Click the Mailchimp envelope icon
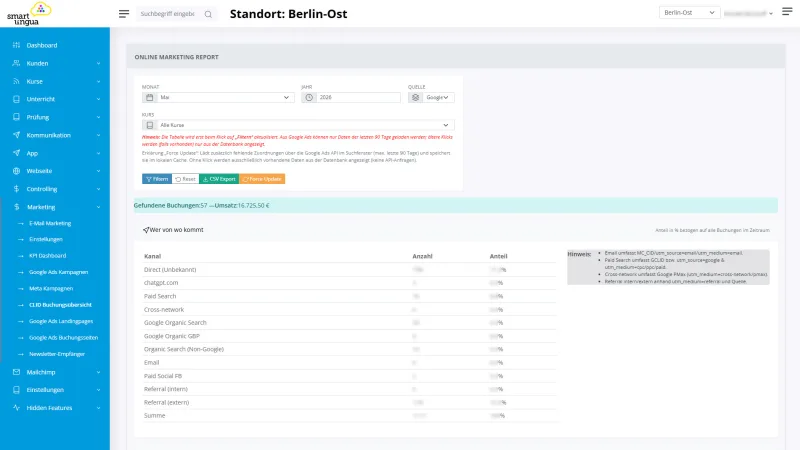This screenshot has width=800, height=450. coord(16,372)
